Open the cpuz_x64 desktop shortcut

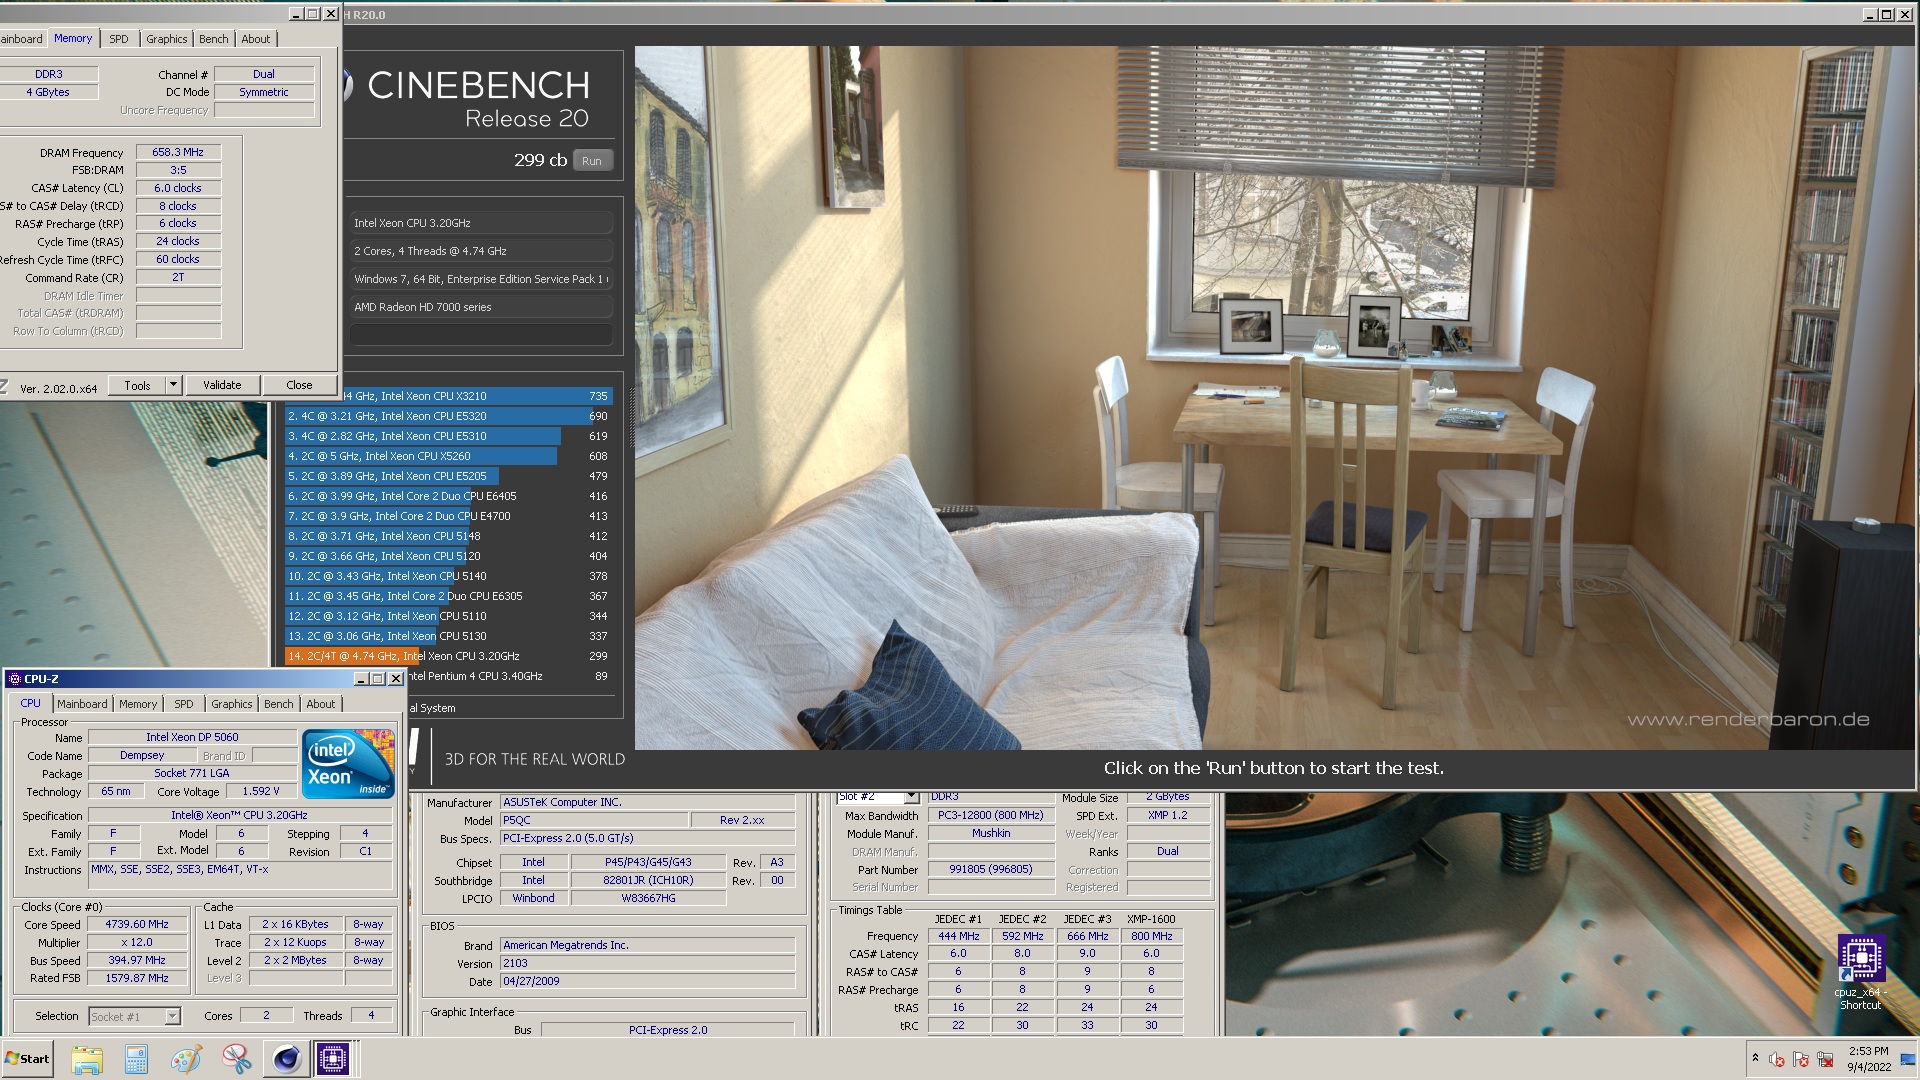pyautogui.click(x=1860, y=972)
